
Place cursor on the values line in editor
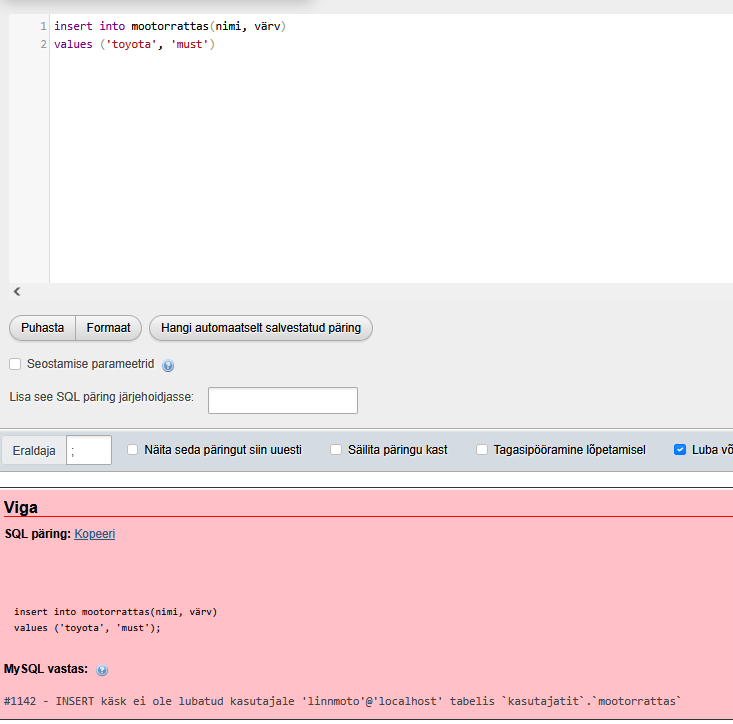pyautogui.click(x=134, y=45)
